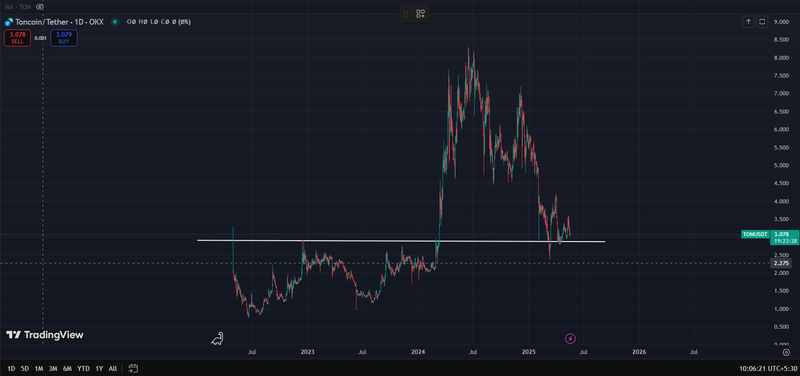Viewport: 800px width, 376px height.
Task: Click the 2025 label on time axis
Action: click(529, 352)
